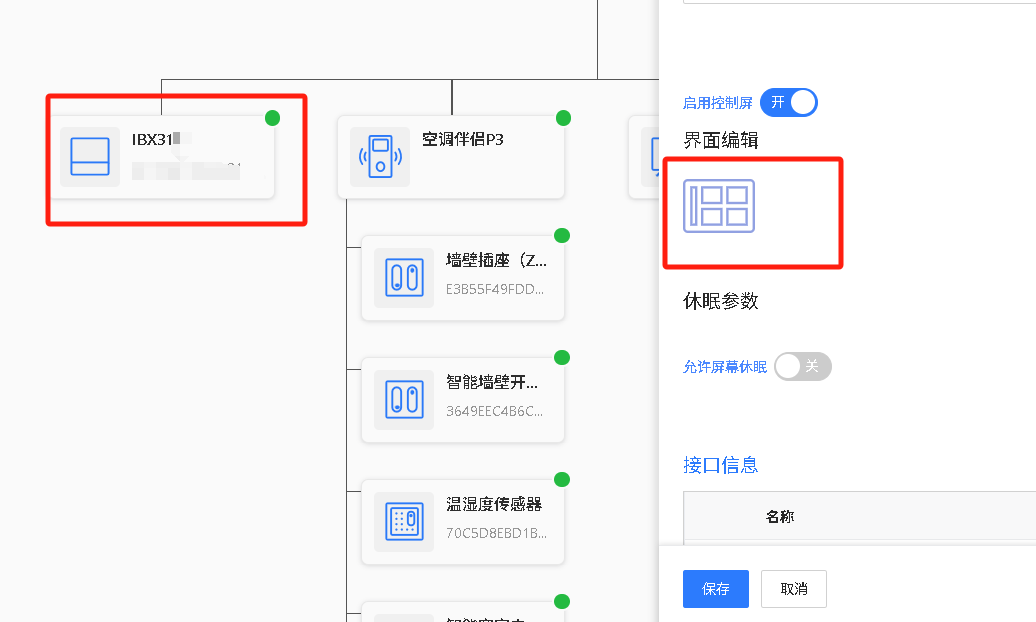
Task: Click the 名称 column header
Action: click(x=780, y=517)
